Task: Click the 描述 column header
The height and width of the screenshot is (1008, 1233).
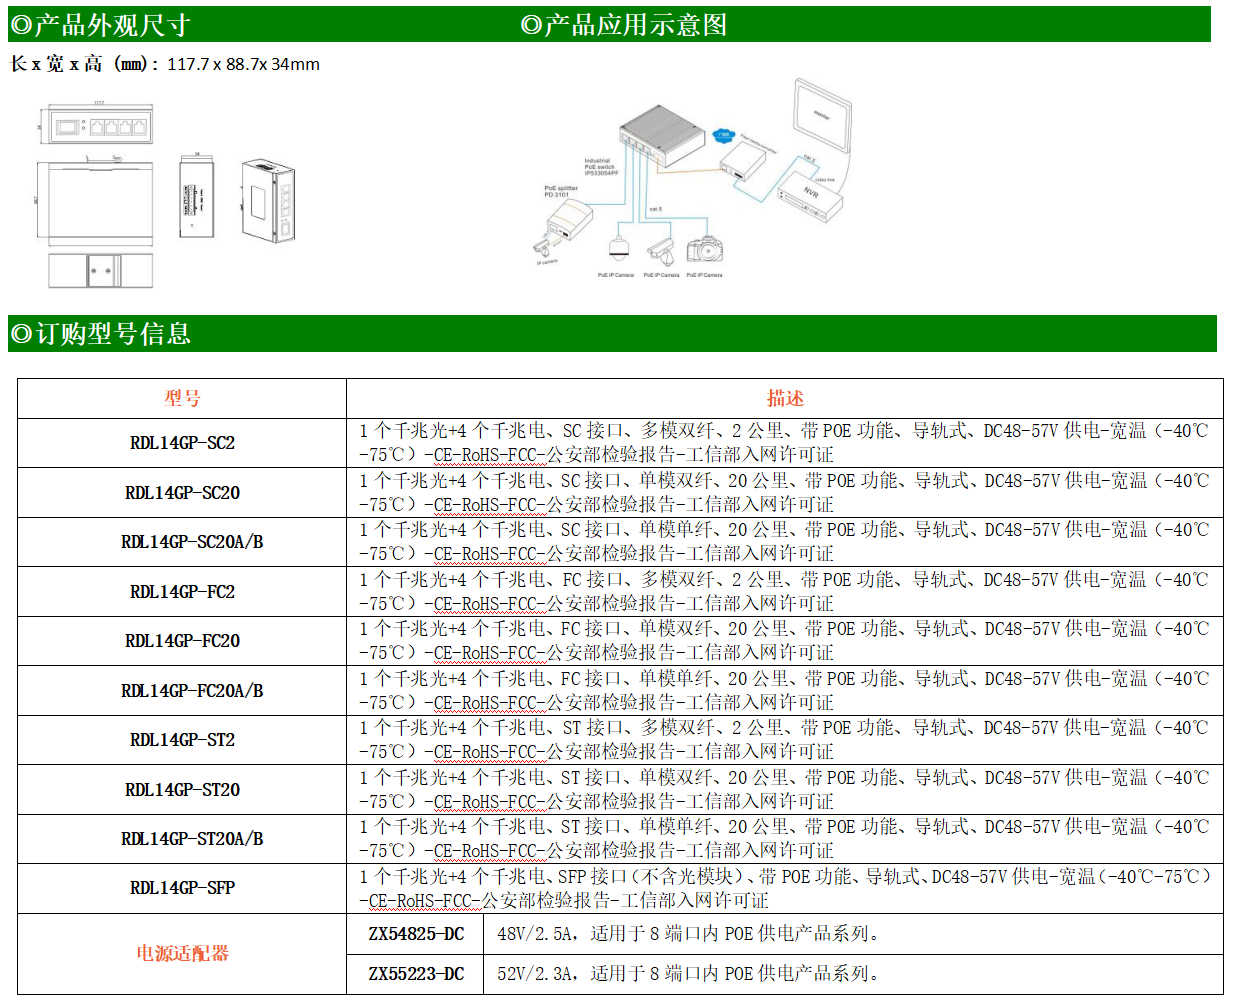Action: pos(785,398)
